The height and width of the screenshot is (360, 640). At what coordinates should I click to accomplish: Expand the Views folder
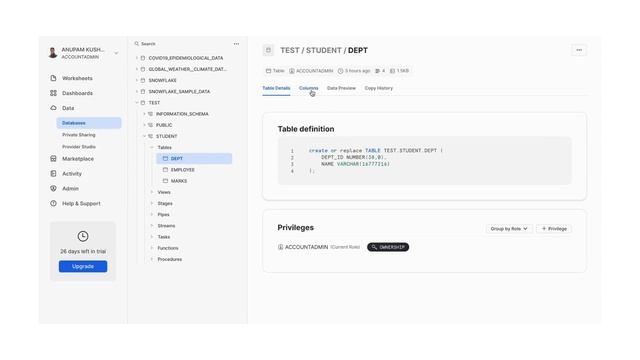pos(151,192)
